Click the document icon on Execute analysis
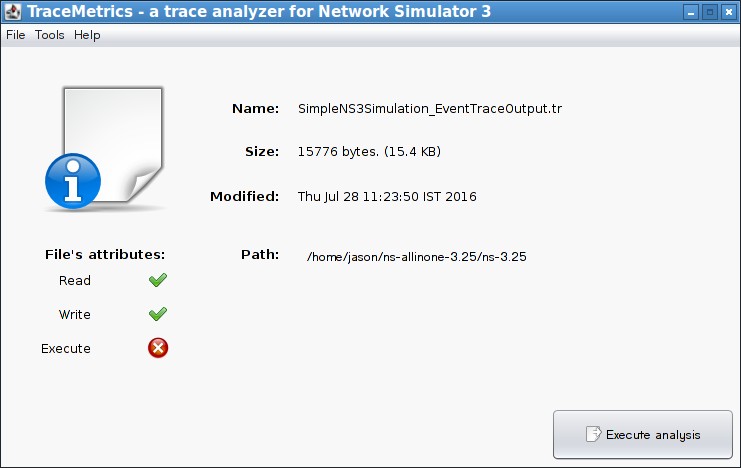741x468 pixels. pos(593,435)
